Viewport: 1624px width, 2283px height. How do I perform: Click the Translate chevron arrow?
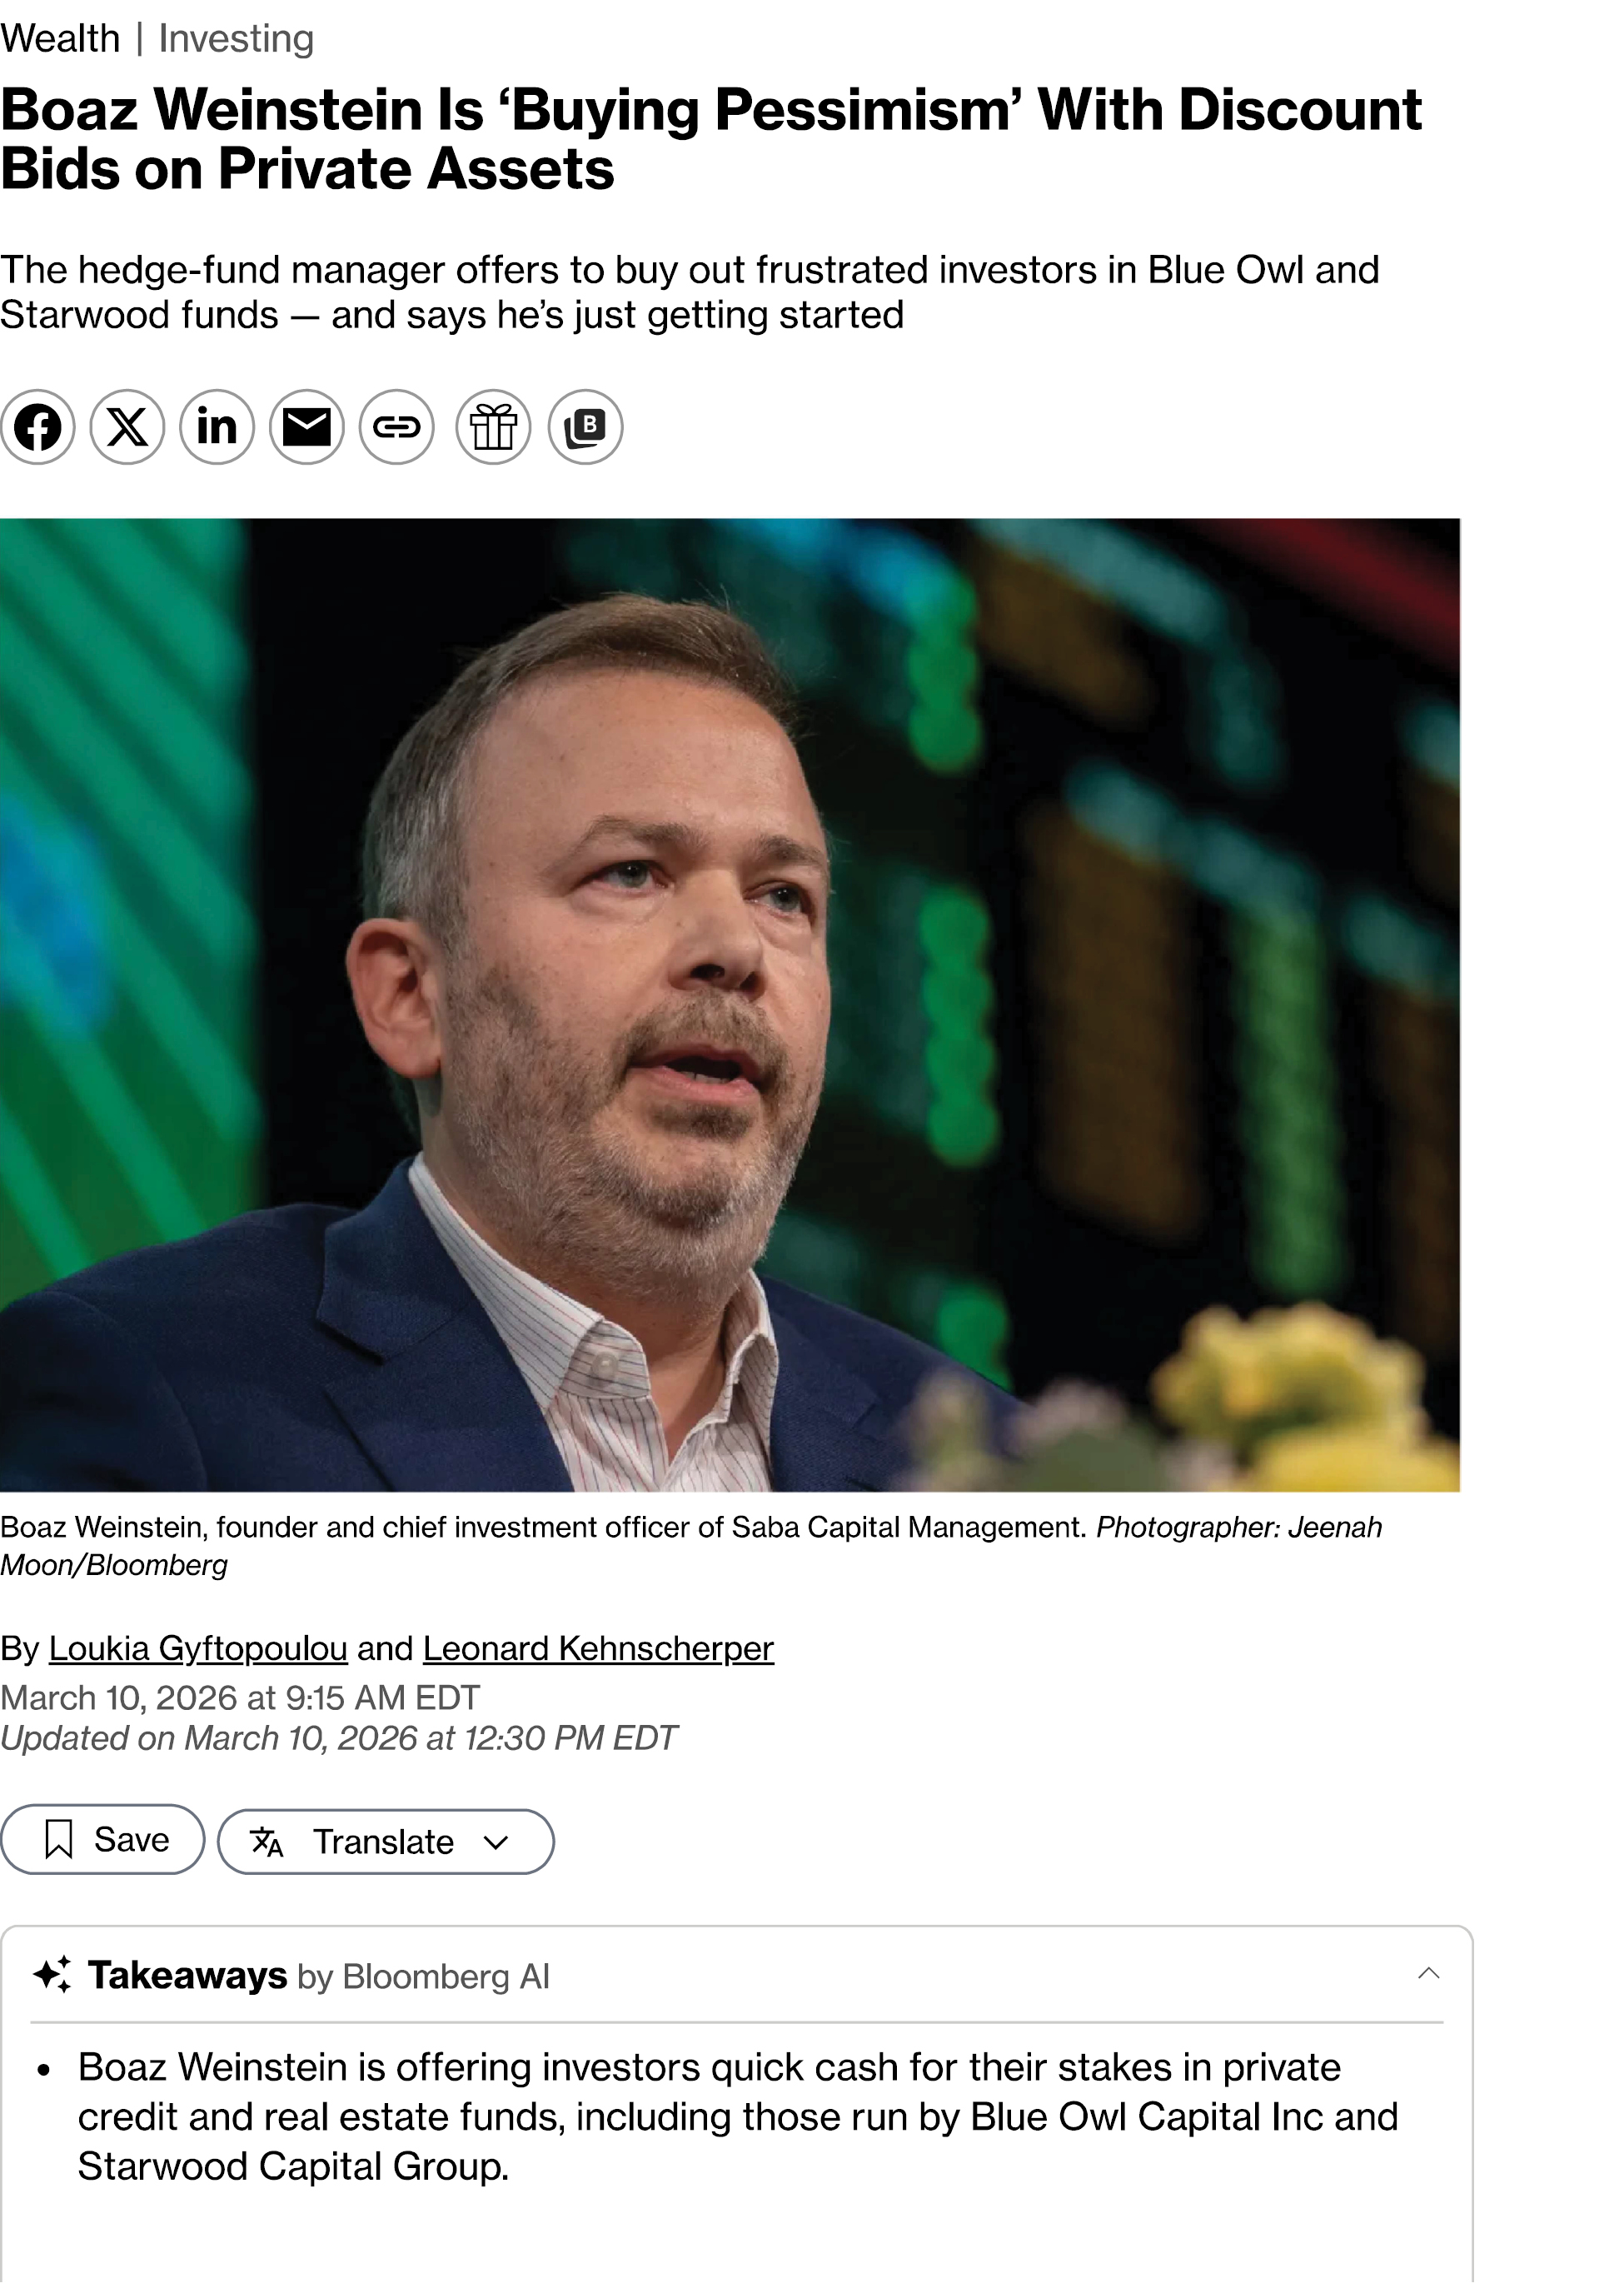(x=496, y=1842)
